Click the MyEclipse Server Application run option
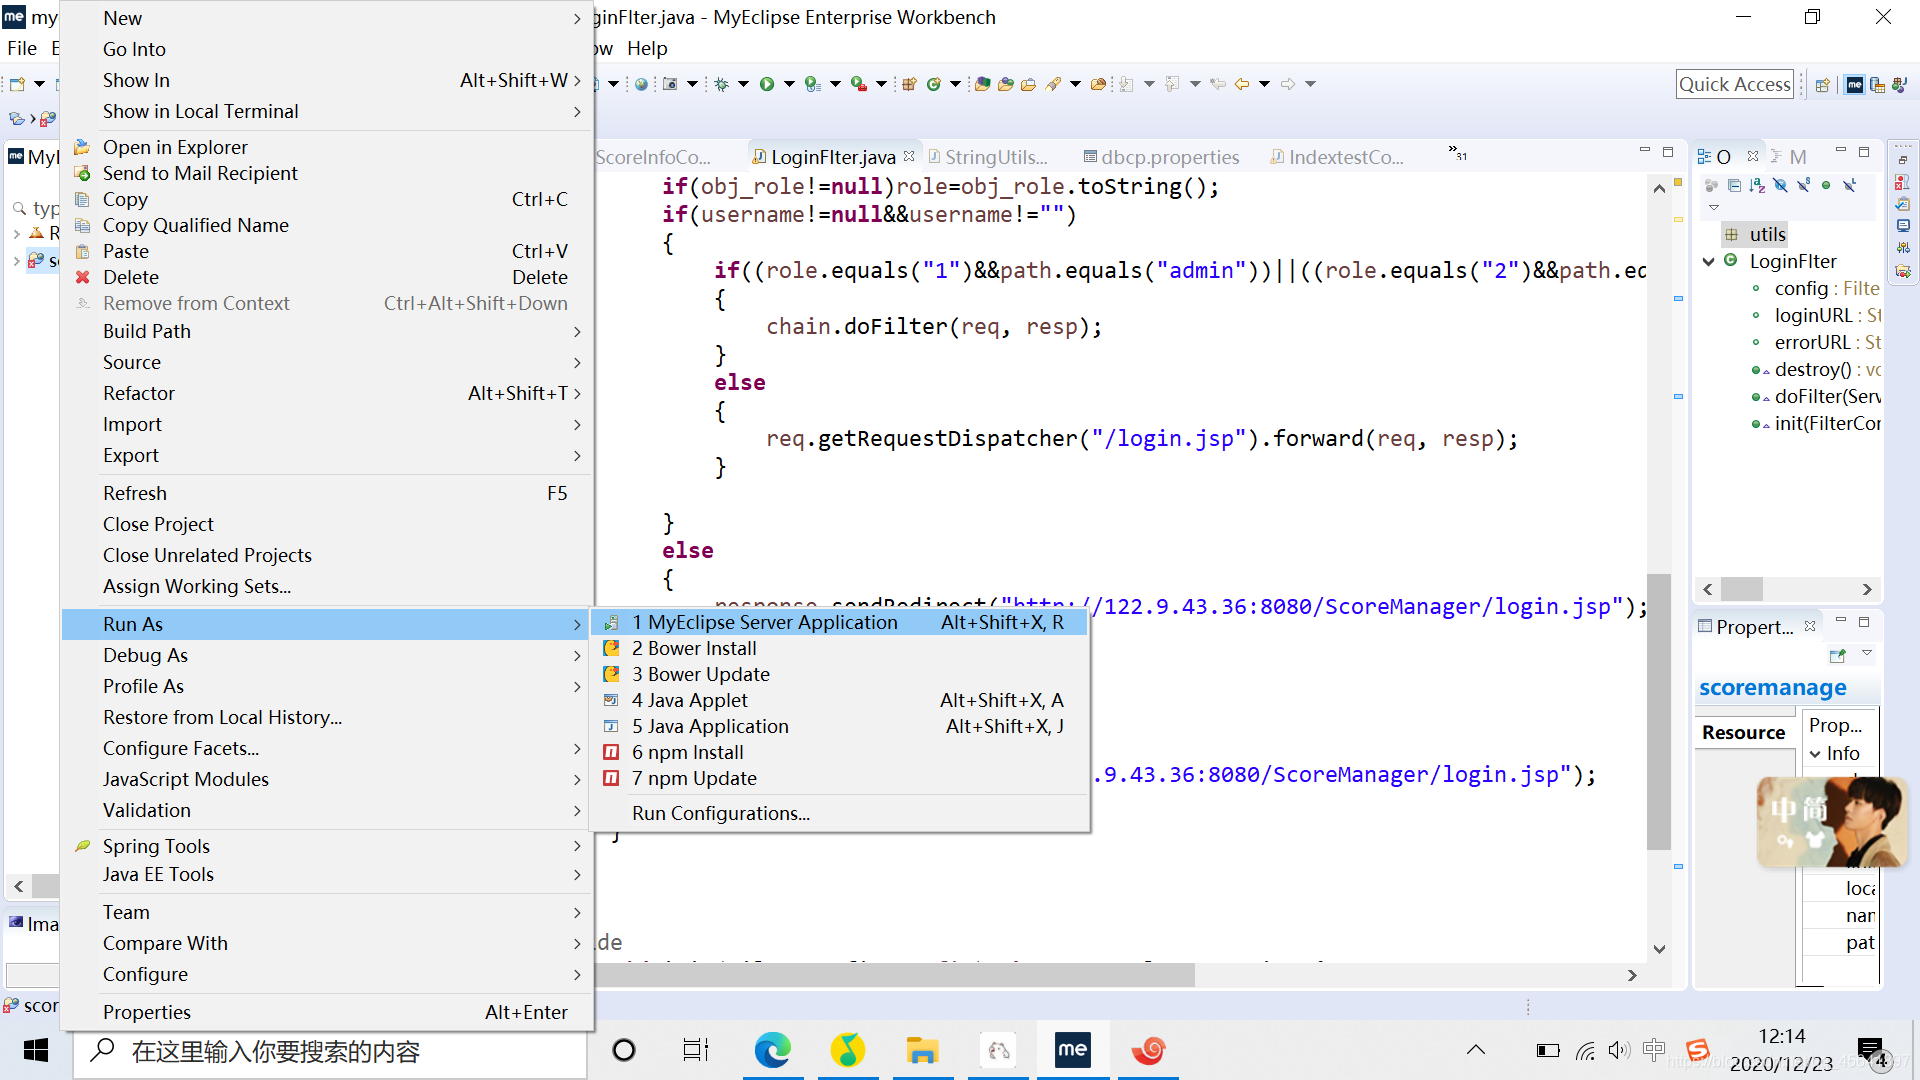 764,621
